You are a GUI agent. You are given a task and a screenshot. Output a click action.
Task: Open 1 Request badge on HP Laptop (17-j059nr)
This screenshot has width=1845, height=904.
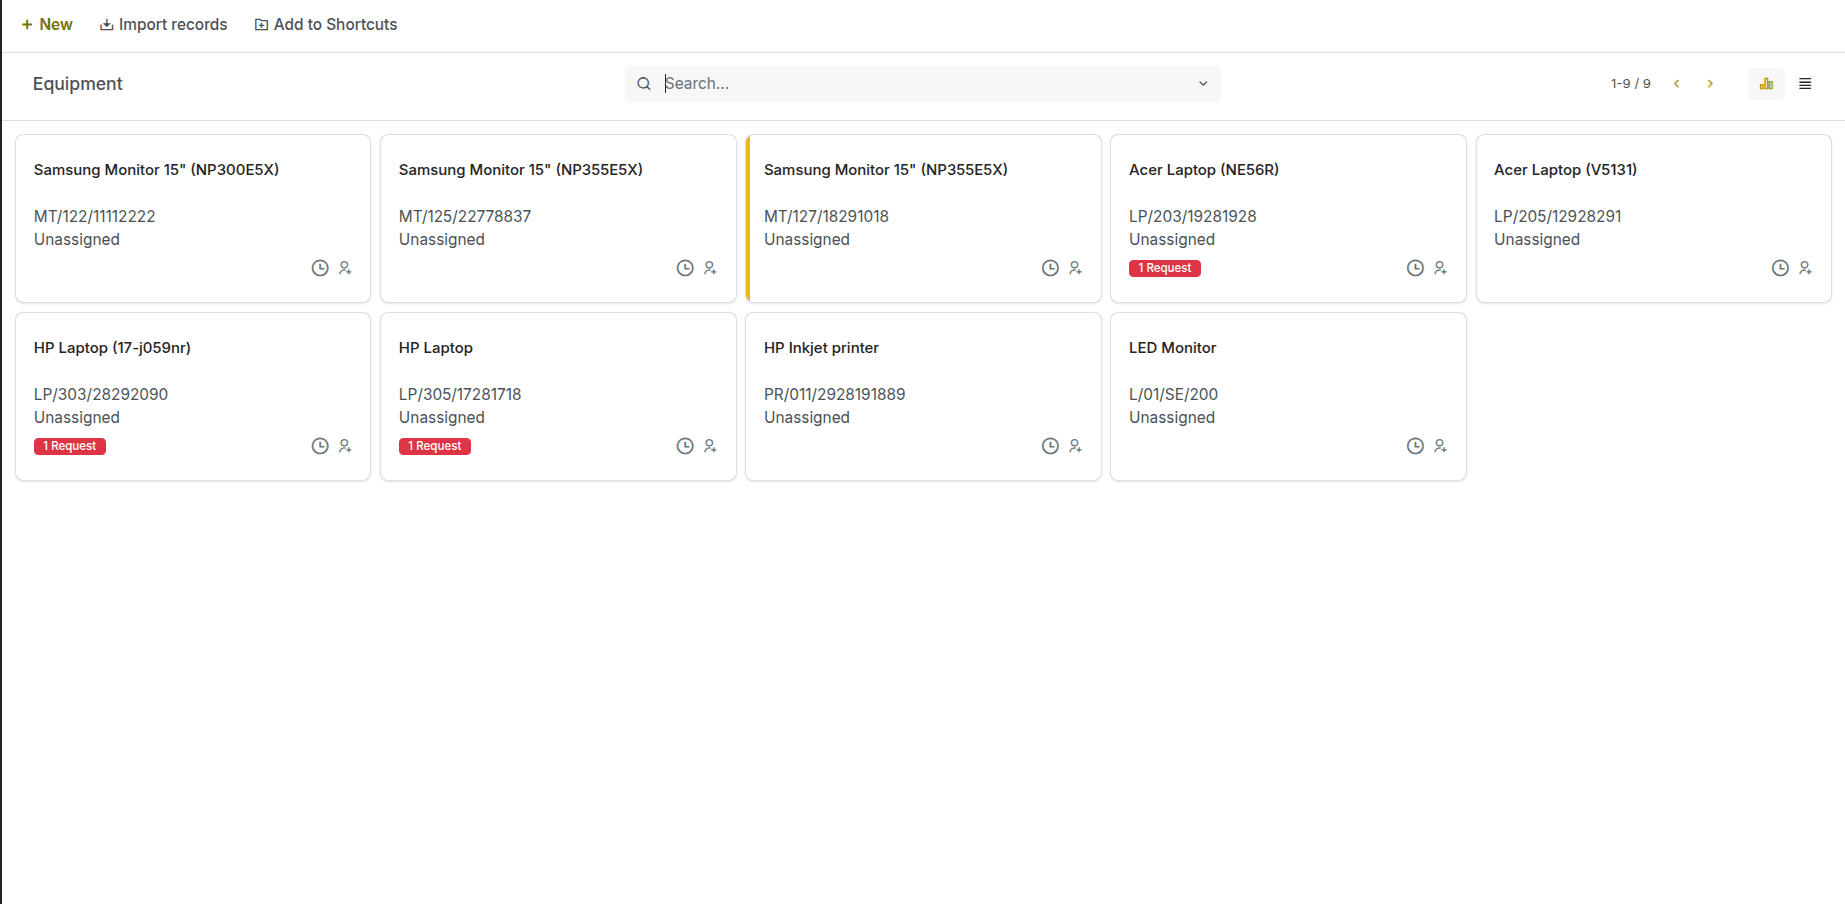click(70, 446)
